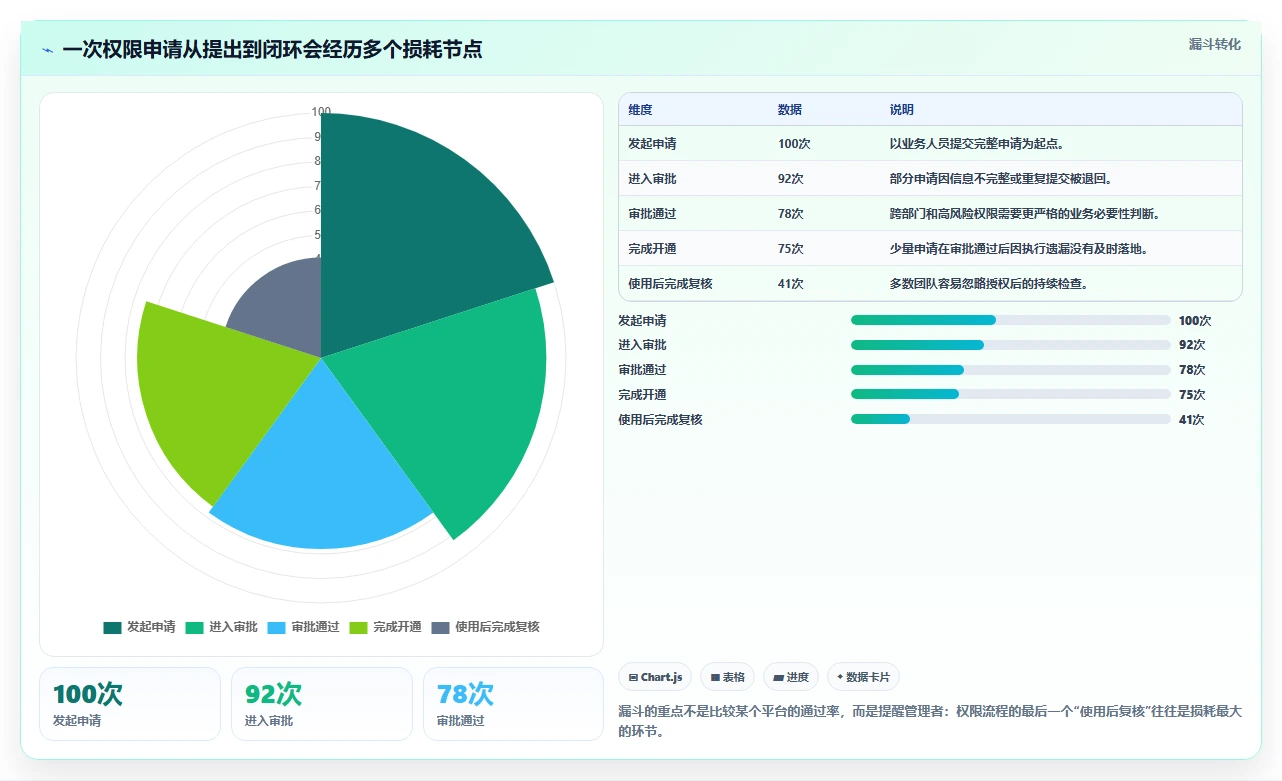The width and height of the screenshot is (1282, 781).
Task: Click the 维度 column header
Action: click(640, 110)
